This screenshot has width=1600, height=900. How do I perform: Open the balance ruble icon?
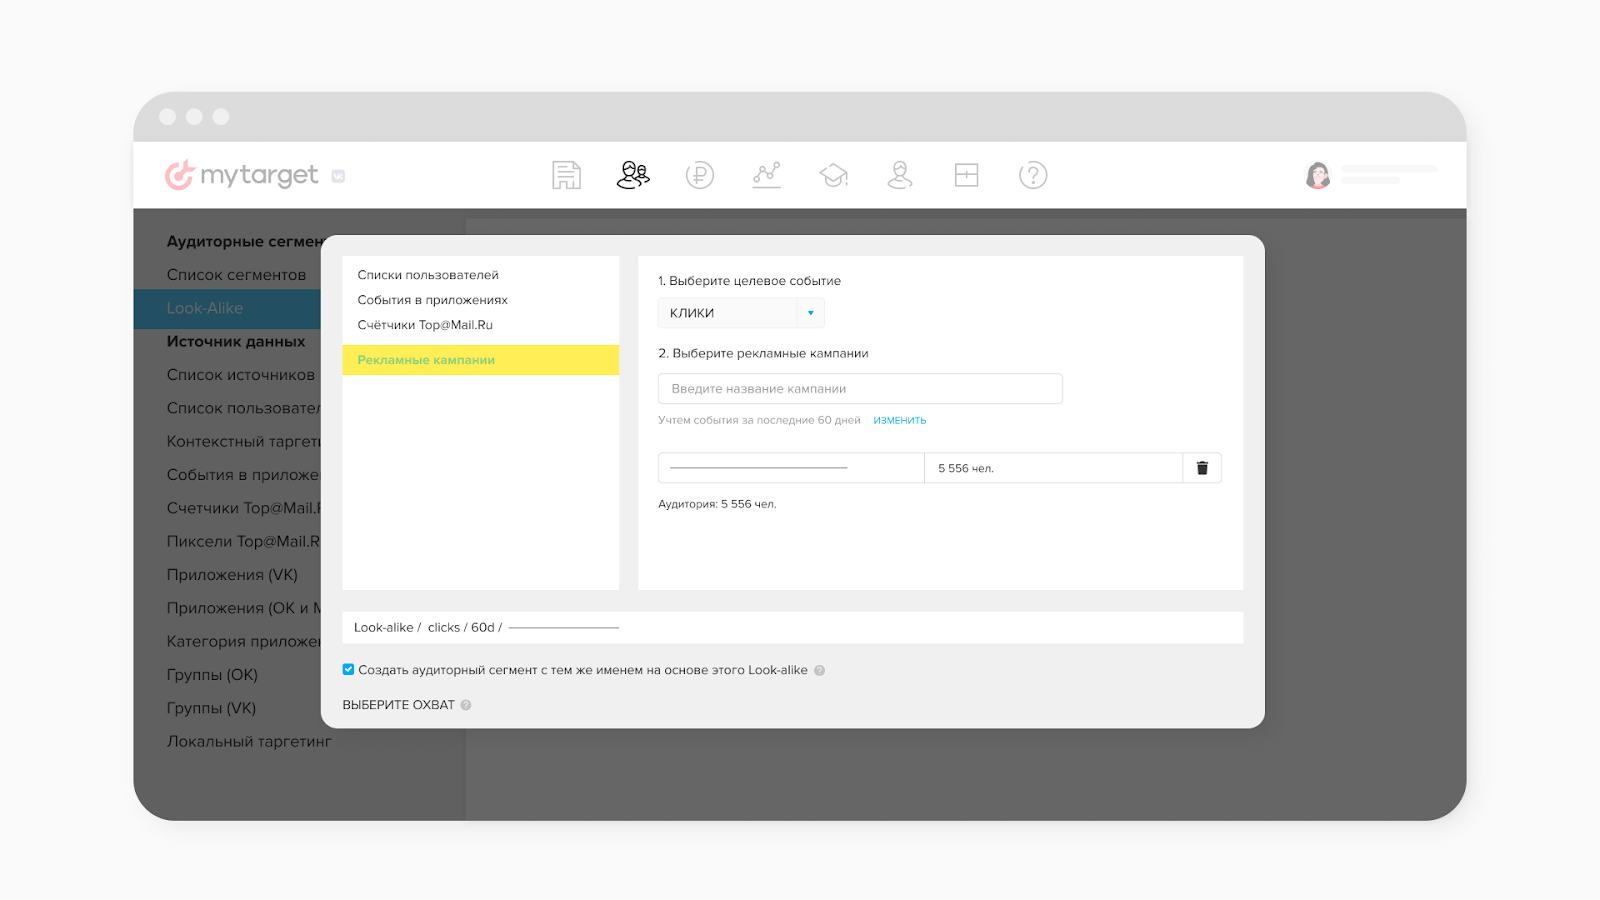click(700, 175)
